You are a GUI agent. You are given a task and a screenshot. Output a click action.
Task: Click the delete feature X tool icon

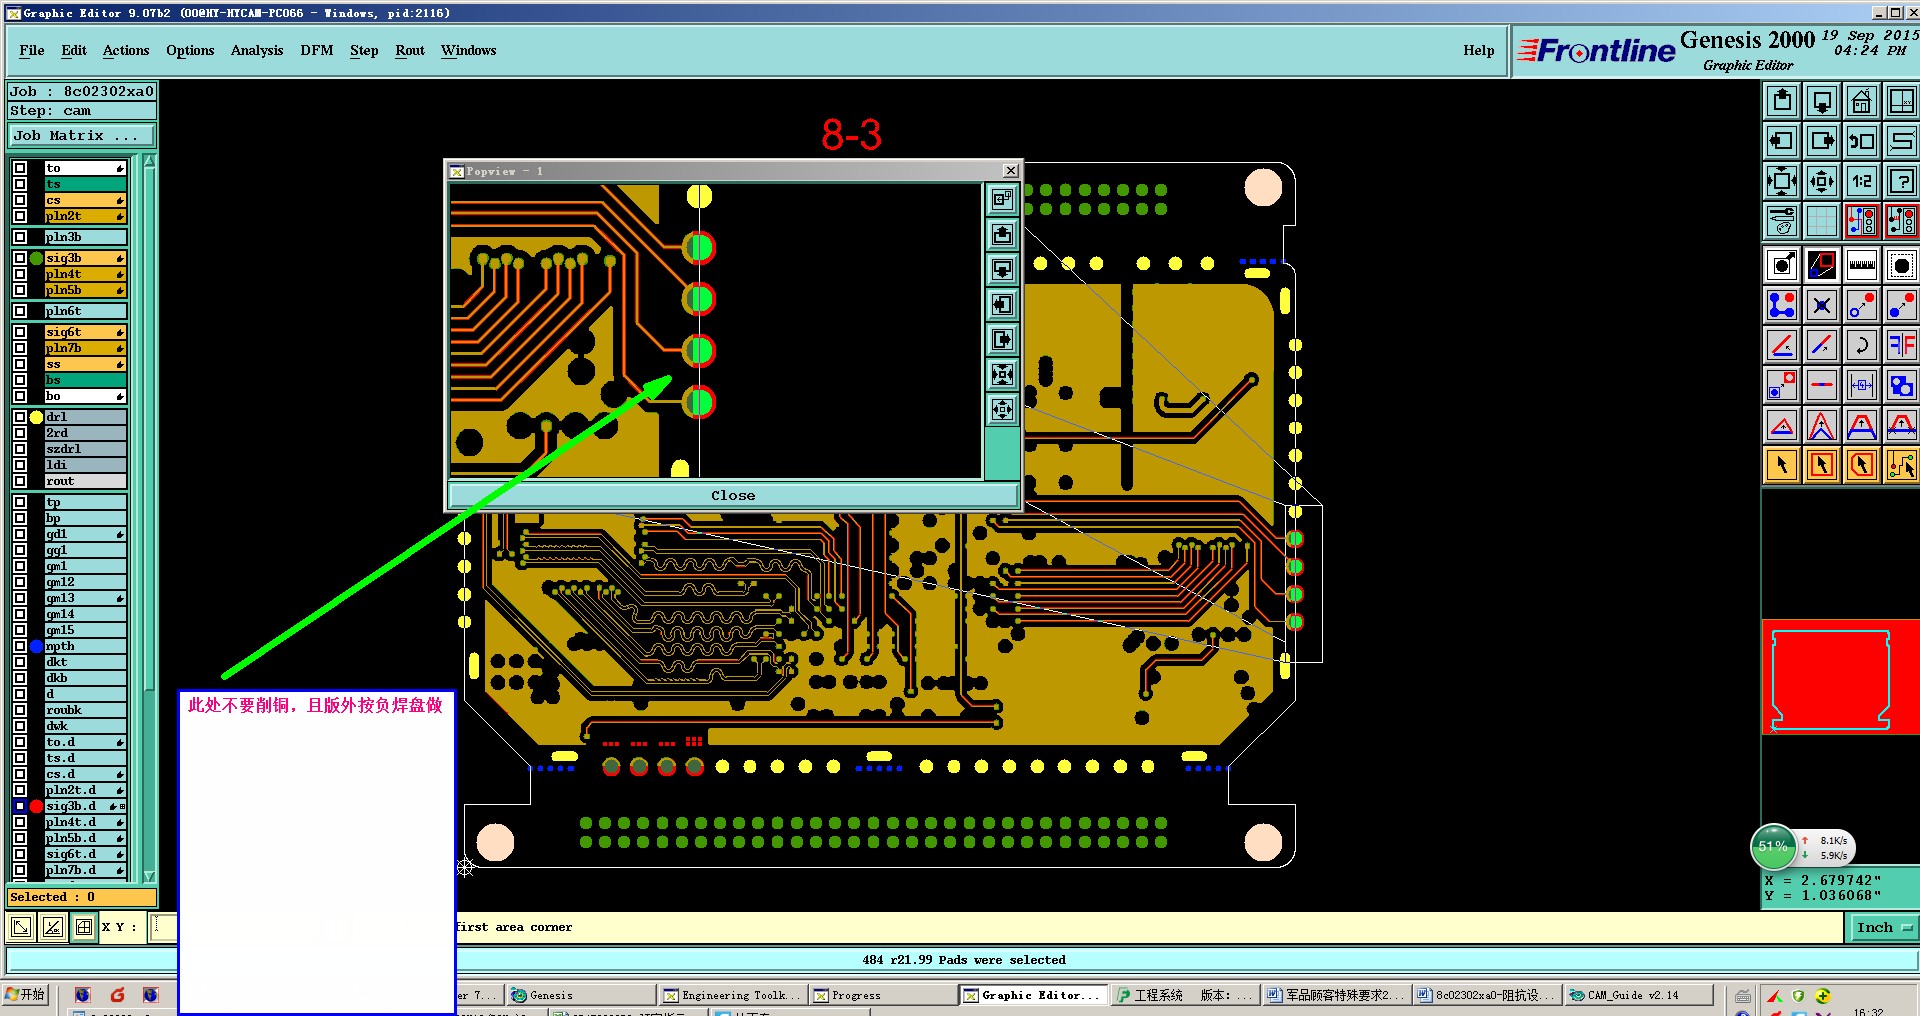(x=1822, y=305)
